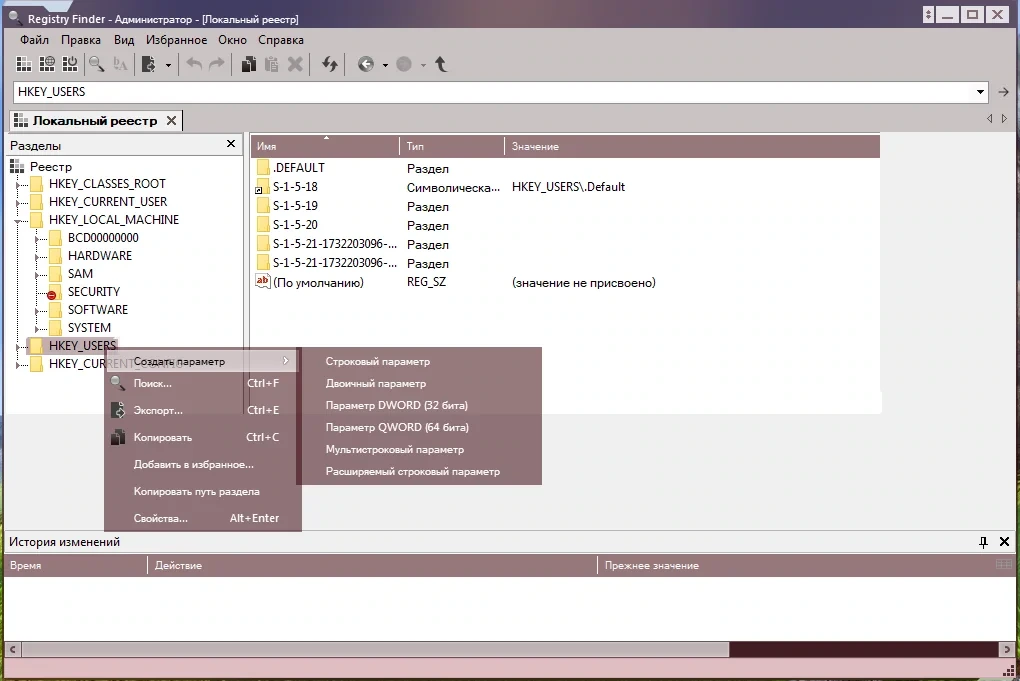Open the Forward history dropdown arrow
Screen dimensions: 1020x681
[423, 65]
